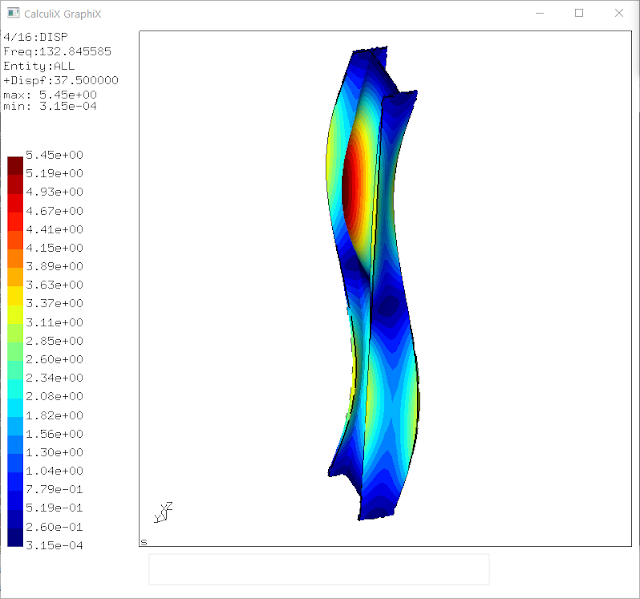The width and height of the screenshot is (640, 599).
Task: Click legend value 5.19e+00
Action: (x=54, y=173)
